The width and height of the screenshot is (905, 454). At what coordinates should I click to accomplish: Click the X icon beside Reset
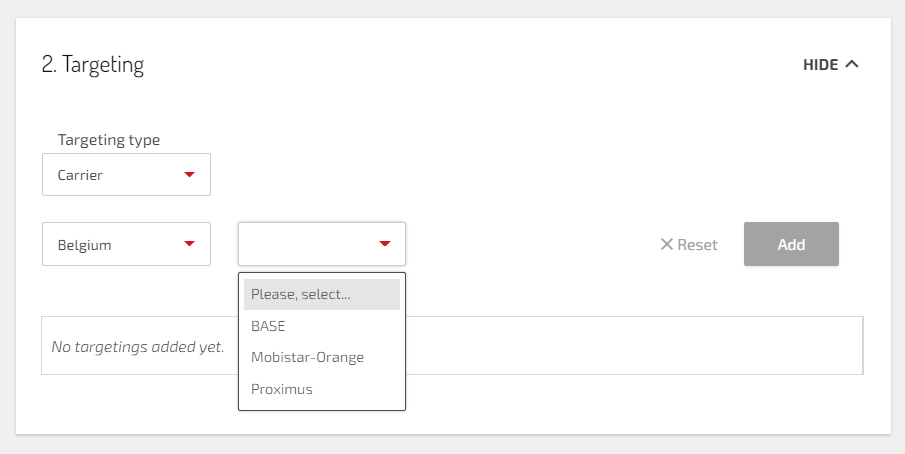[x=666, y=244]
